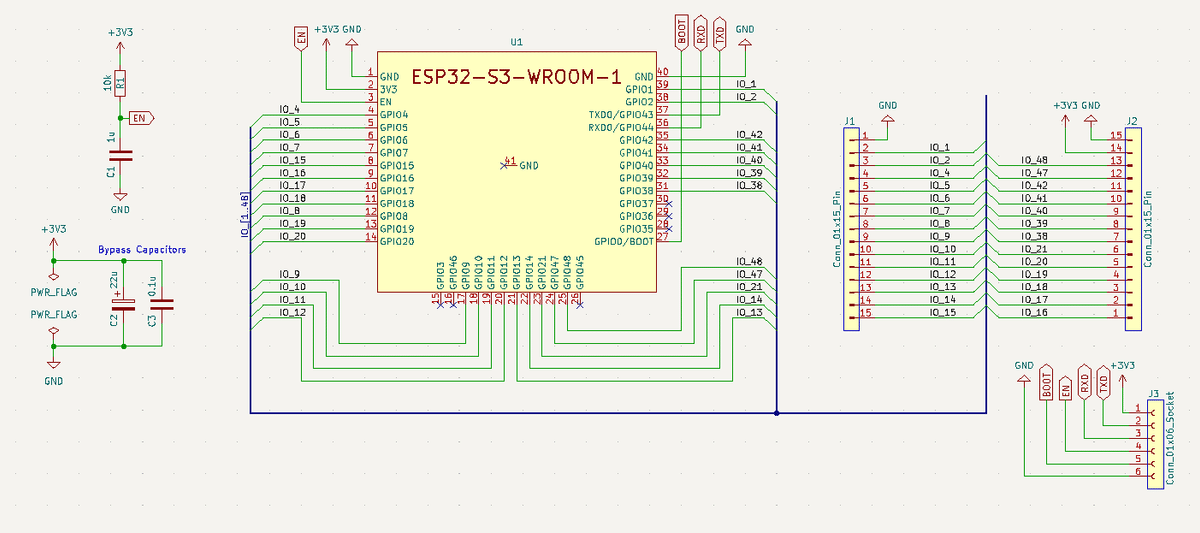Click the 10k value text of R1

pyautogui.click(x=107, y=82)
